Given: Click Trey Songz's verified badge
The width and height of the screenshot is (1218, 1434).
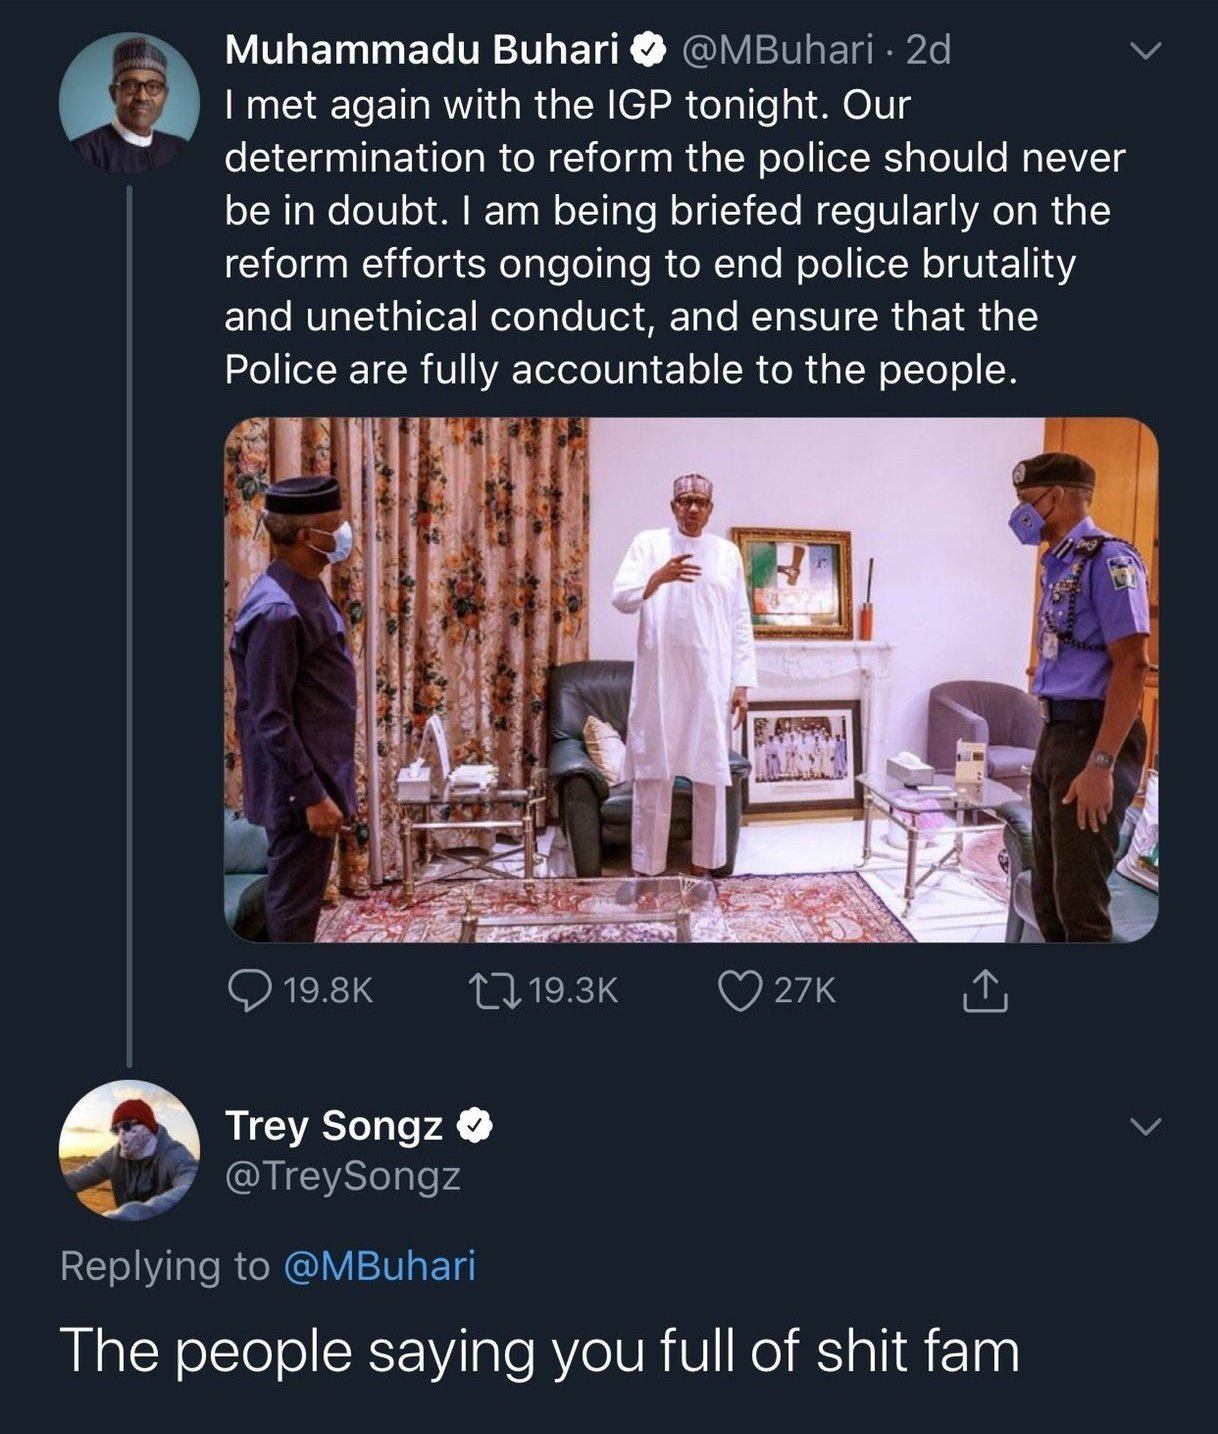Looking at the screenshot, I should click(x=475, y=1125).
